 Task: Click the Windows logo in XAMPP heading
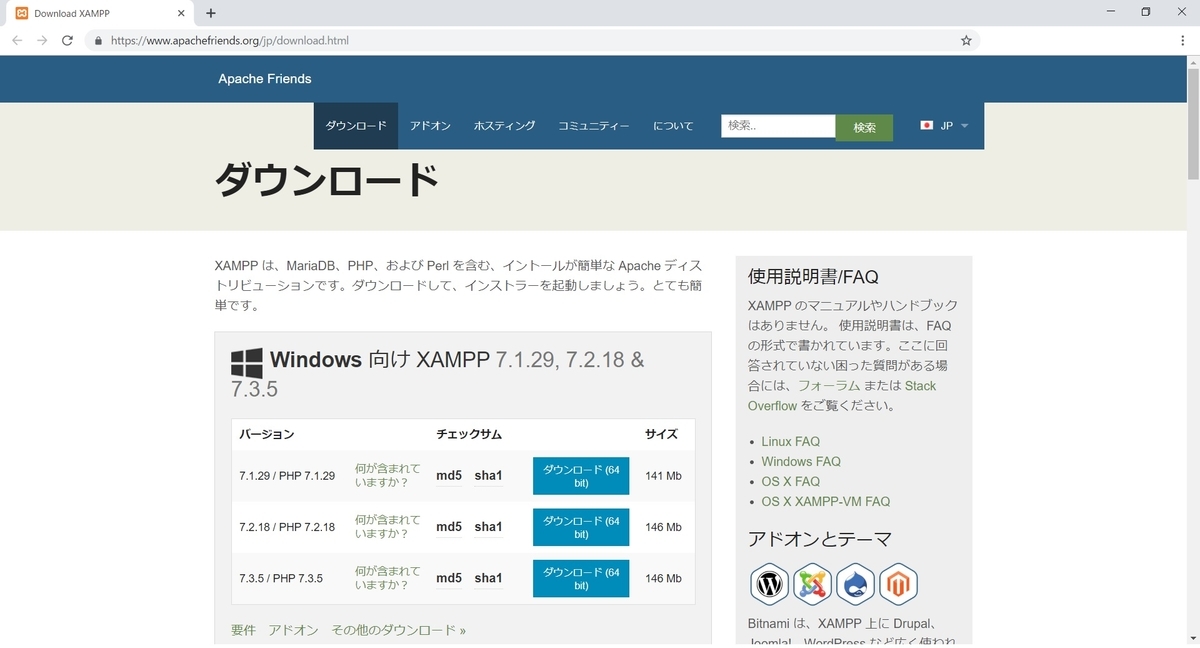pyautogui.click(x=247, y=362)
